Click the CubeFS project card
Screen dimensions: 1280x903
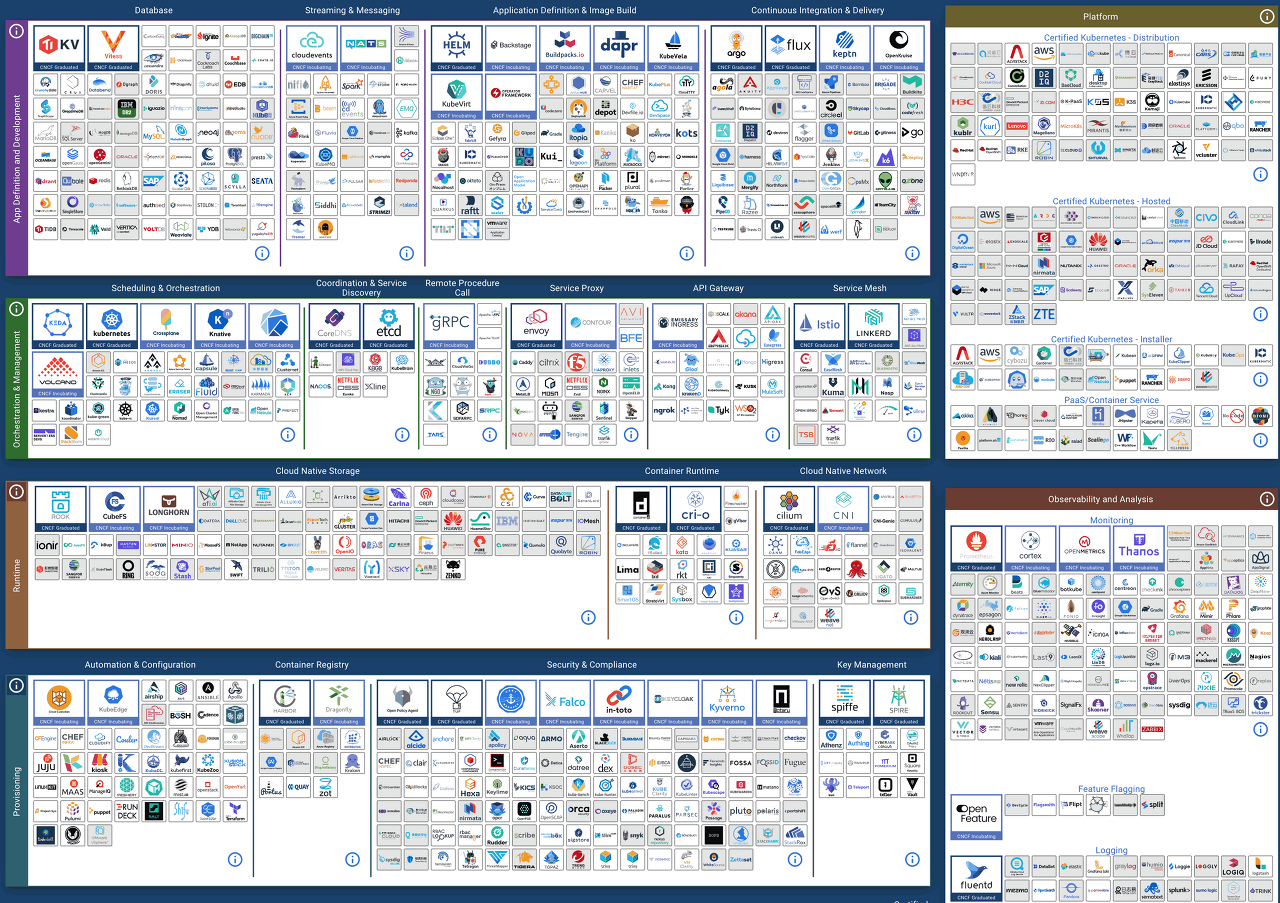[x=114, y=509]
